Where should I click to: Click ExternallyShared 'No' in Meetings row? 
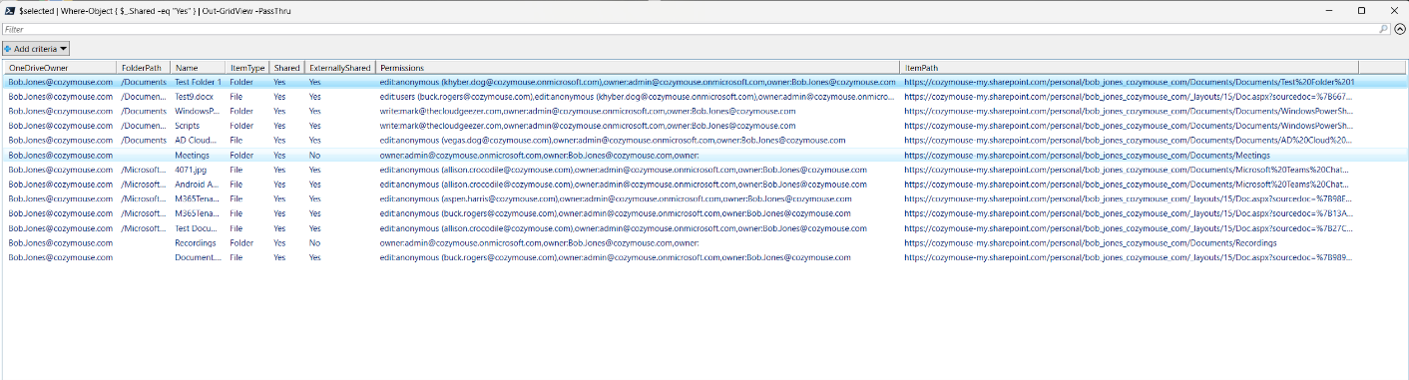[x=315, y=155]
